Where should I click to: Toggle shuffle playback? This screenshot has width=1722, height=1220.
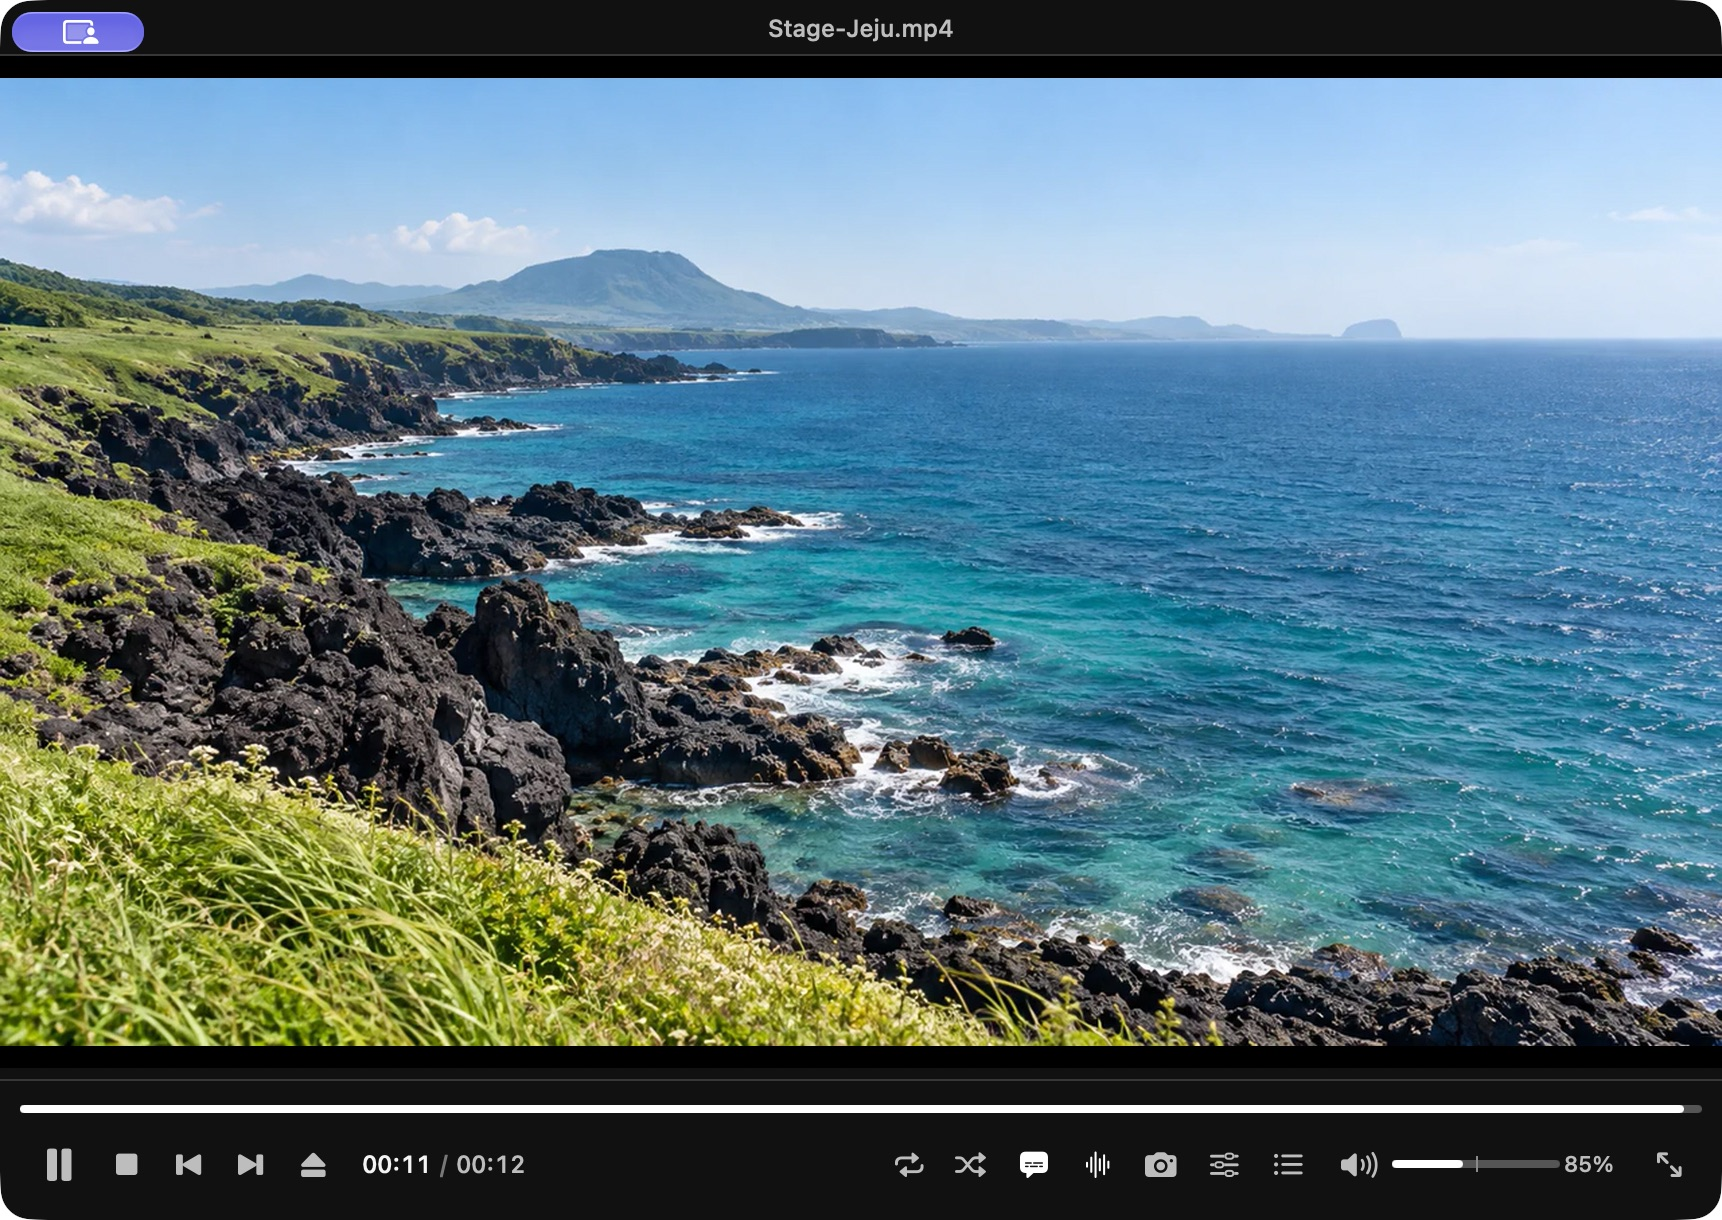[970, 1165]
